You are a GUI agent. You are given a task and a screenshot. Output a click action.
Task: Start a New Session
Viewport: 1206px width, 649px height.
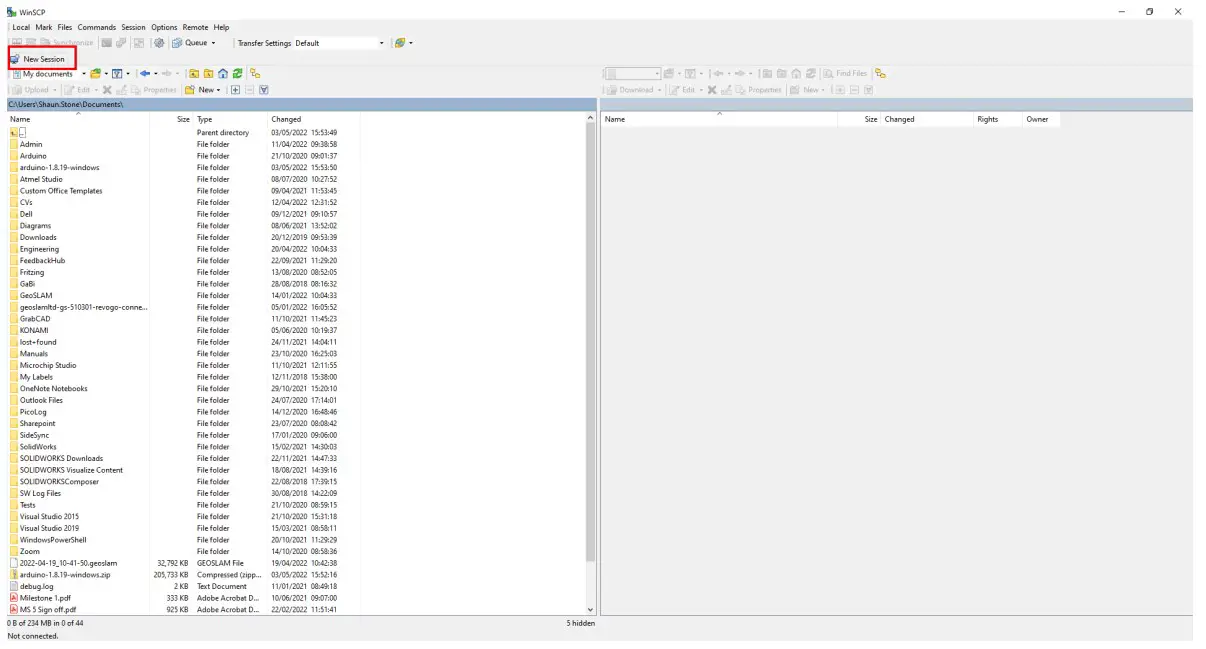pos(40,59)
